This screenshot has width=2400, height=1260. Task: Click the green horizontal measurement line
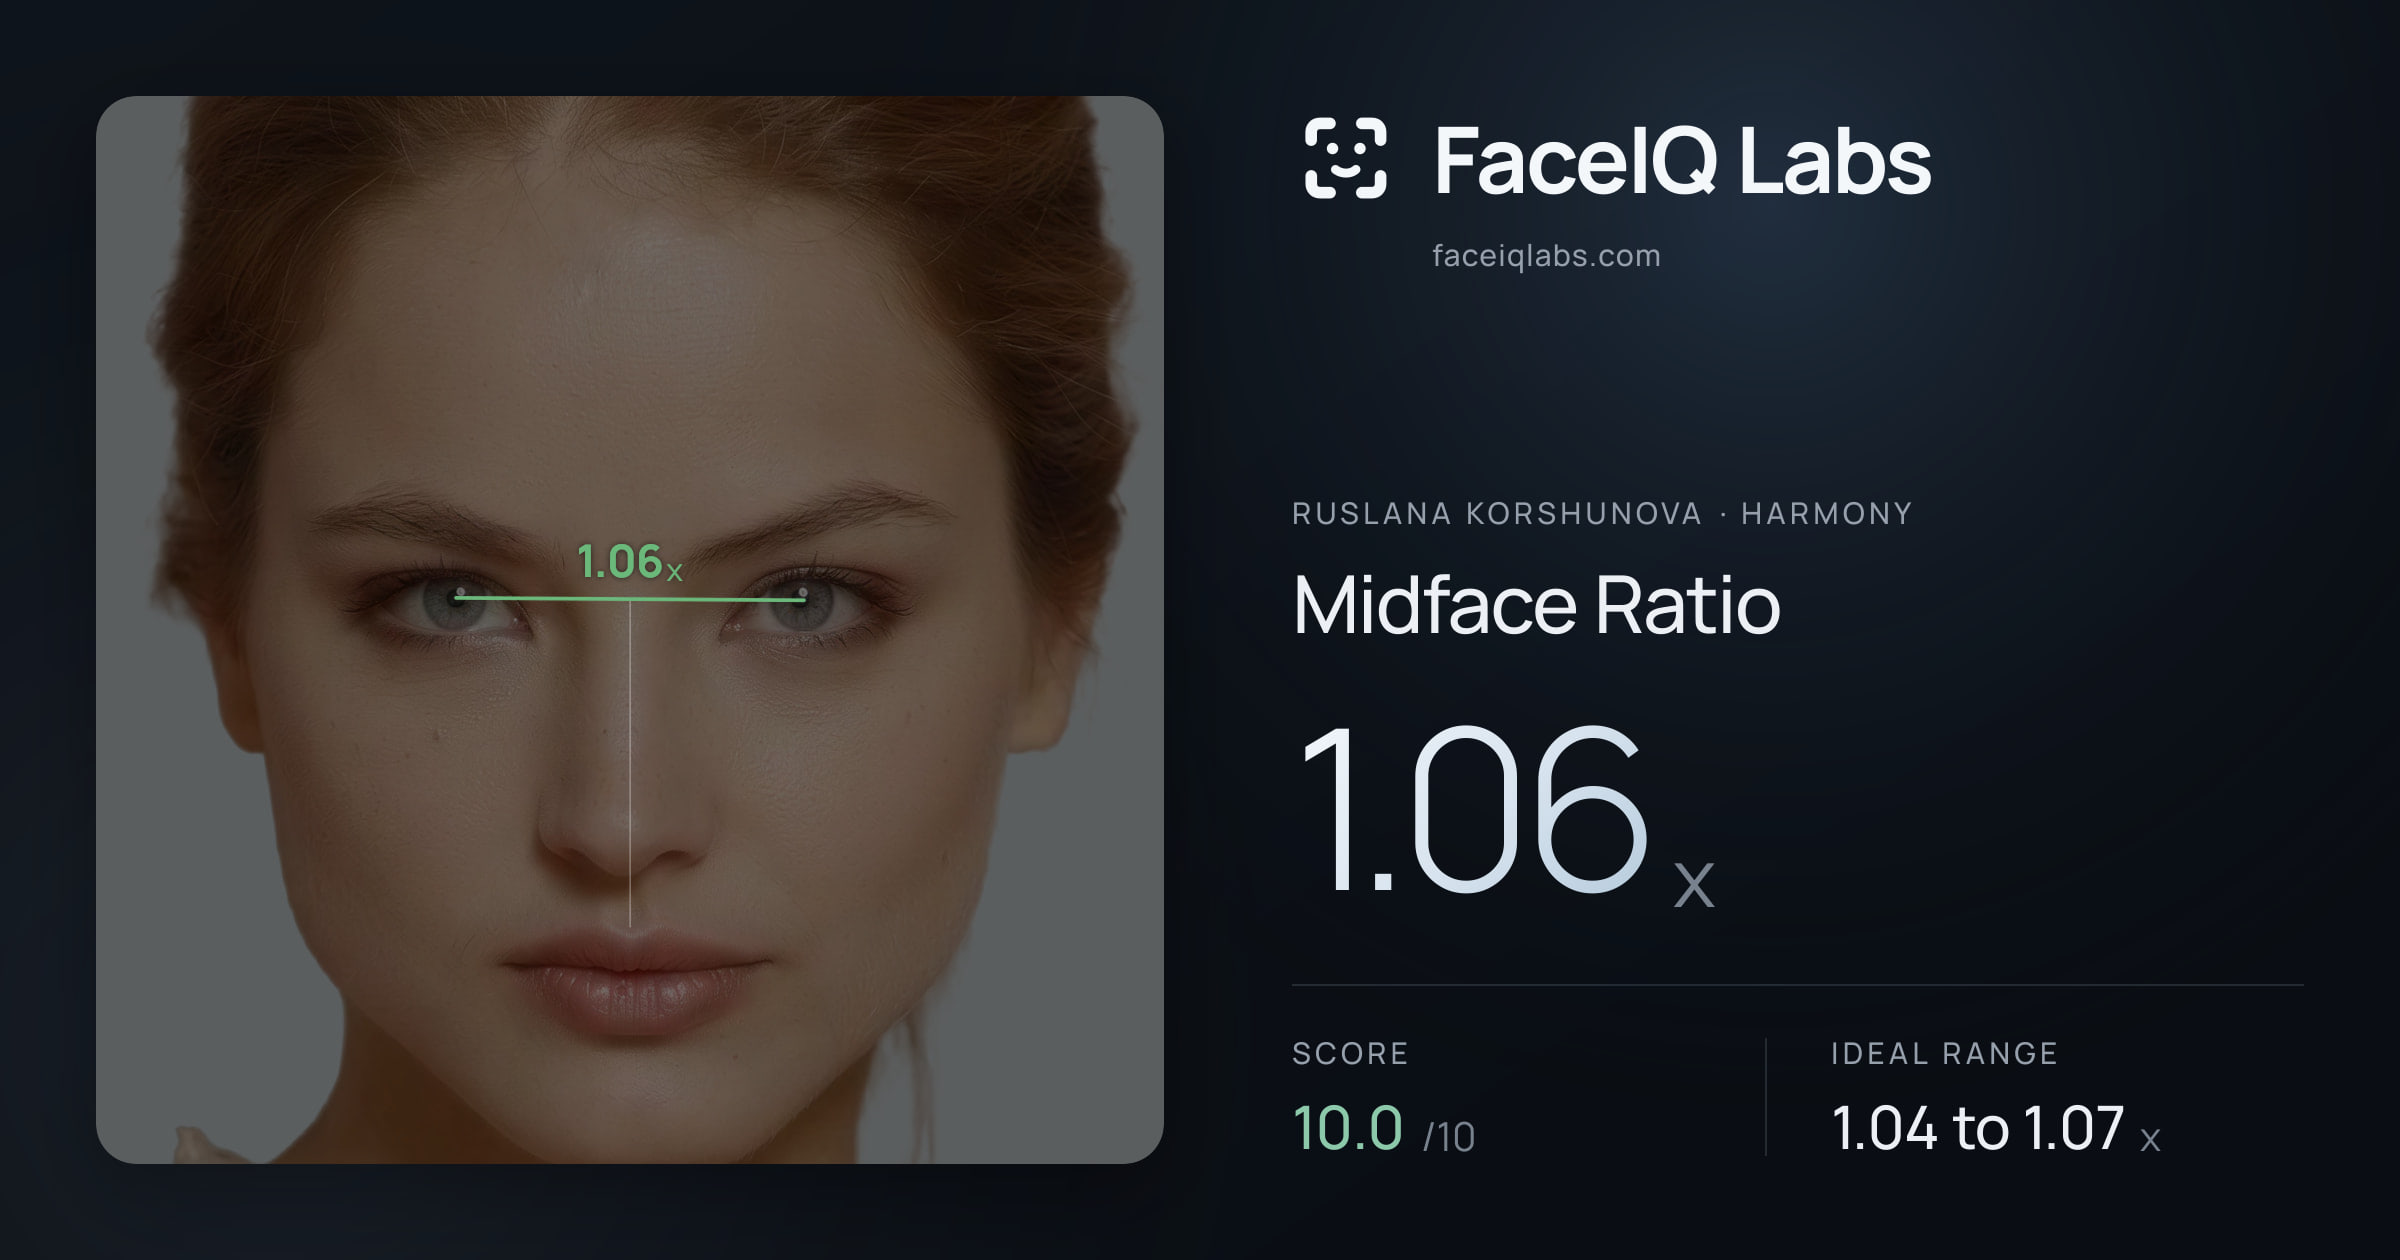coord(630,598)
